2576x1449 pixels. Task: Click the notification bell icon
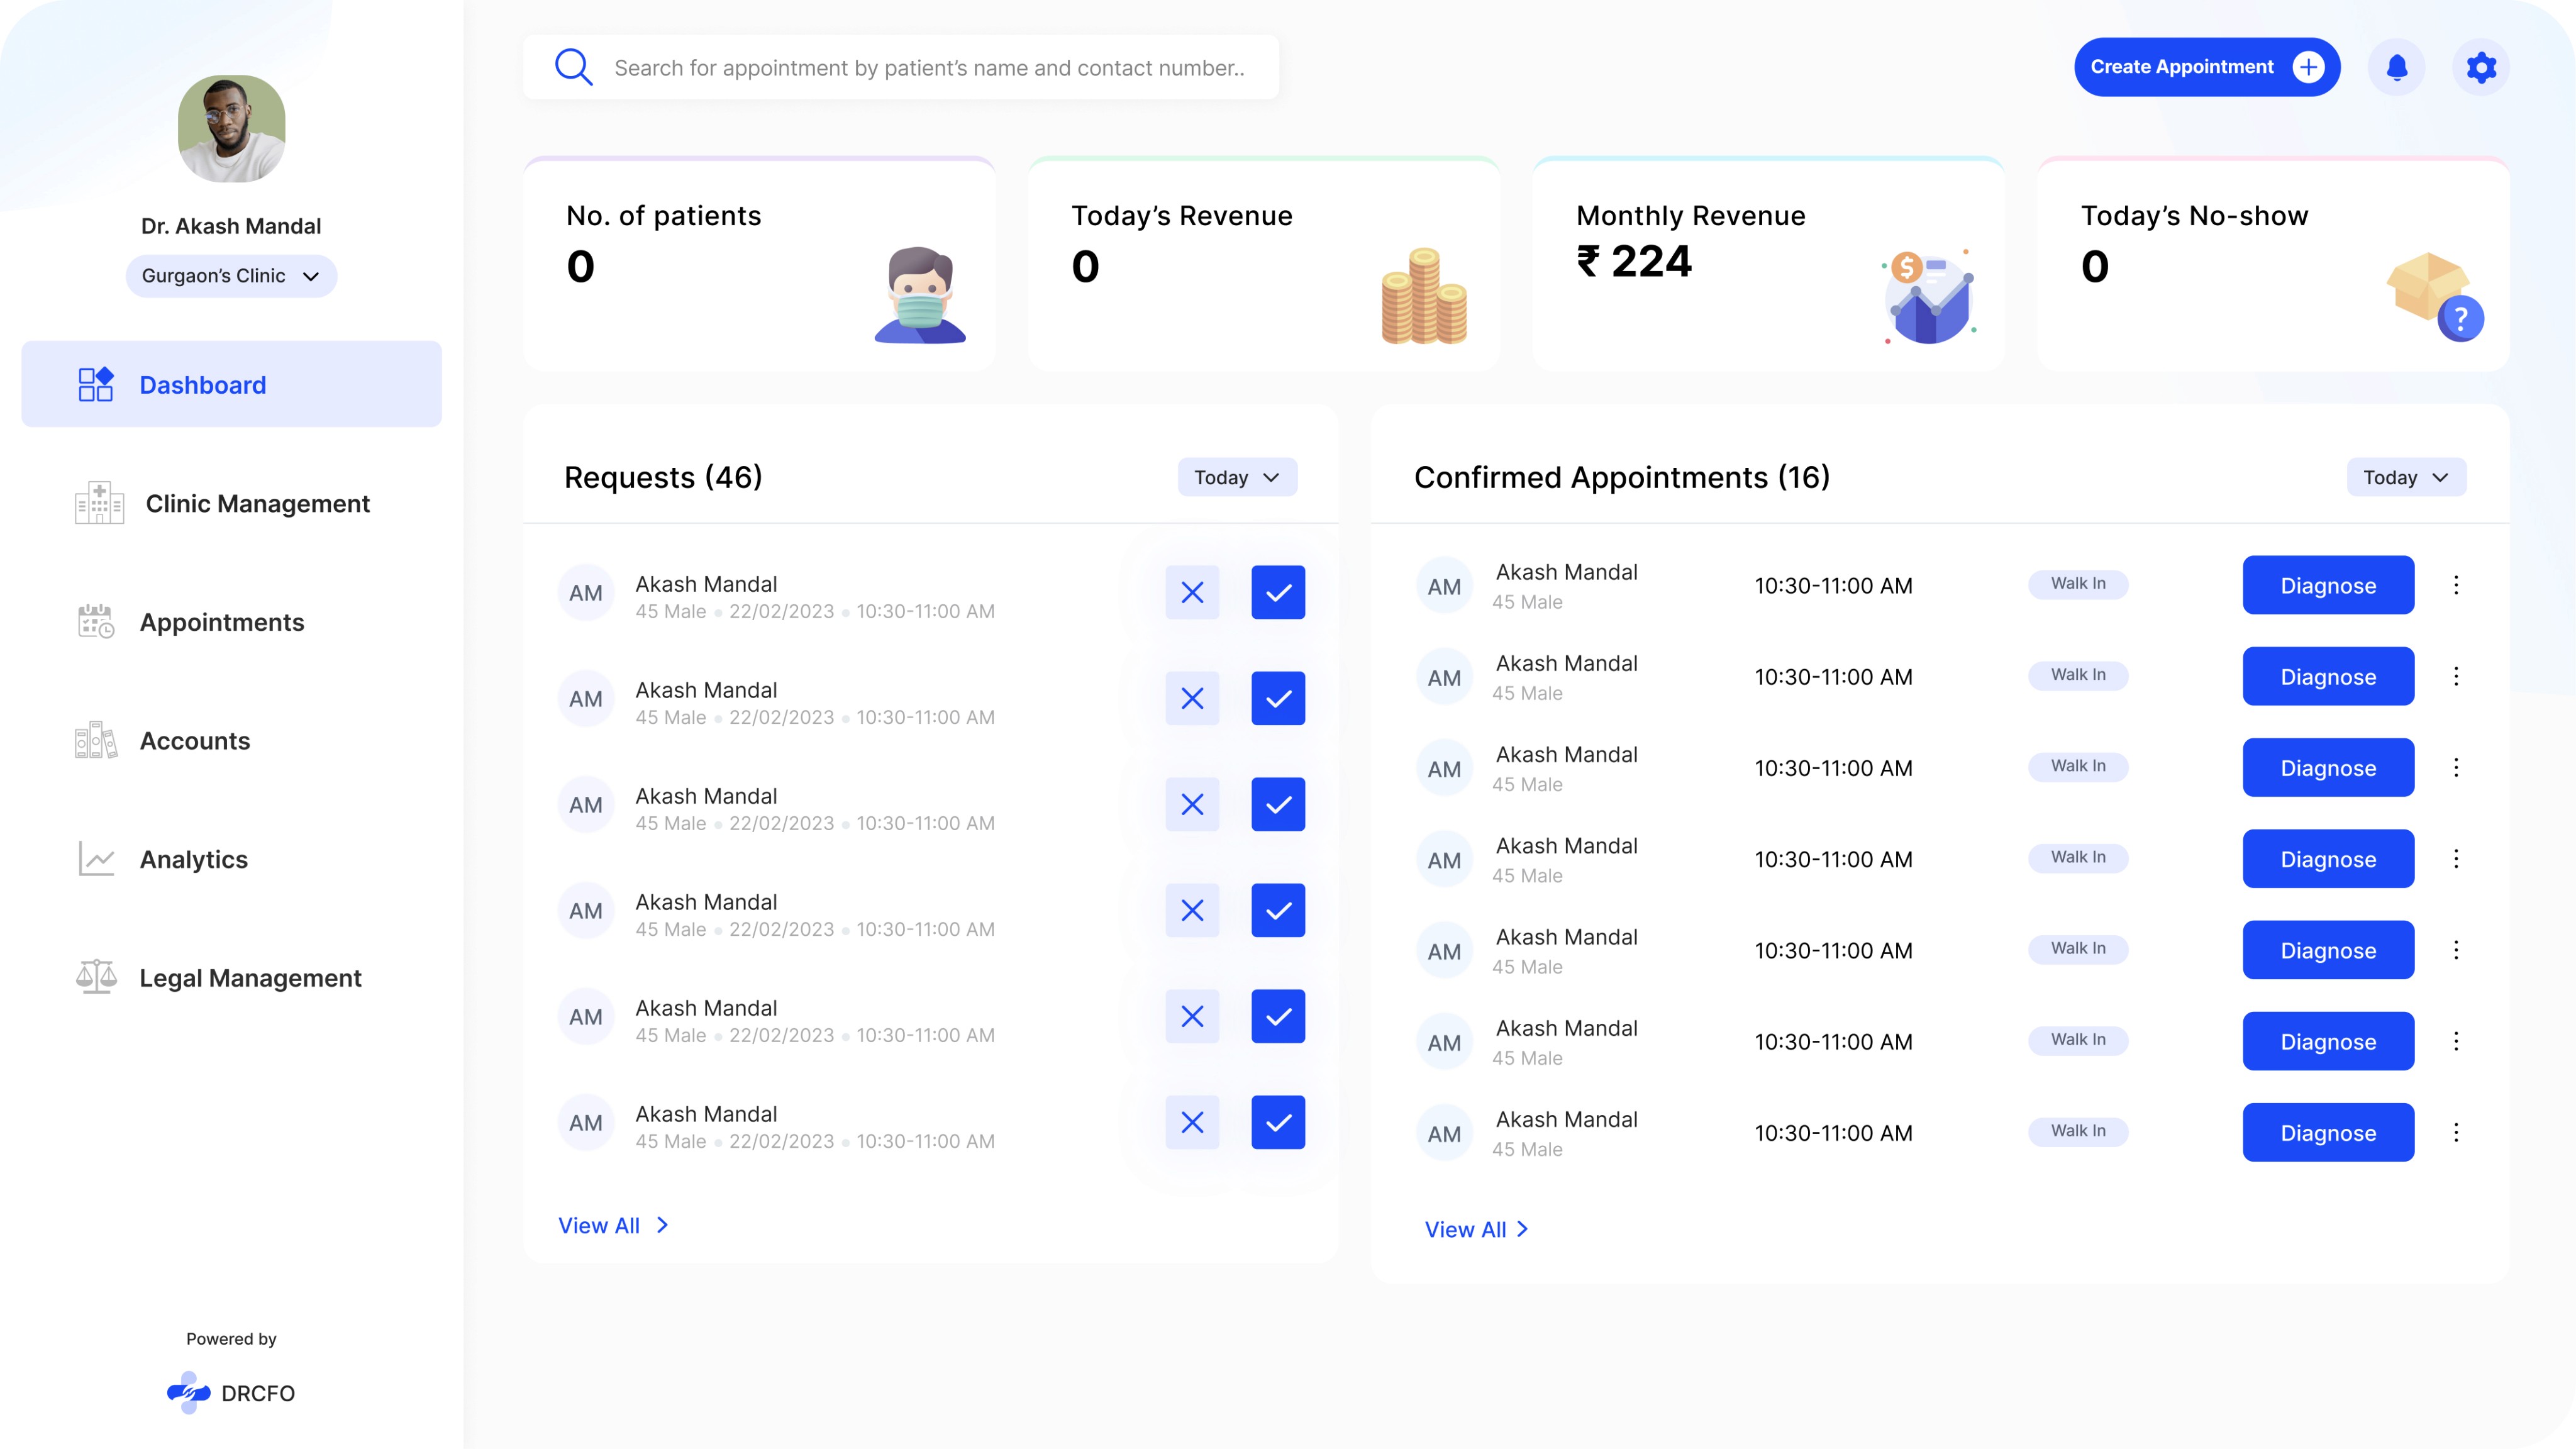click(x=2396, y=67)
